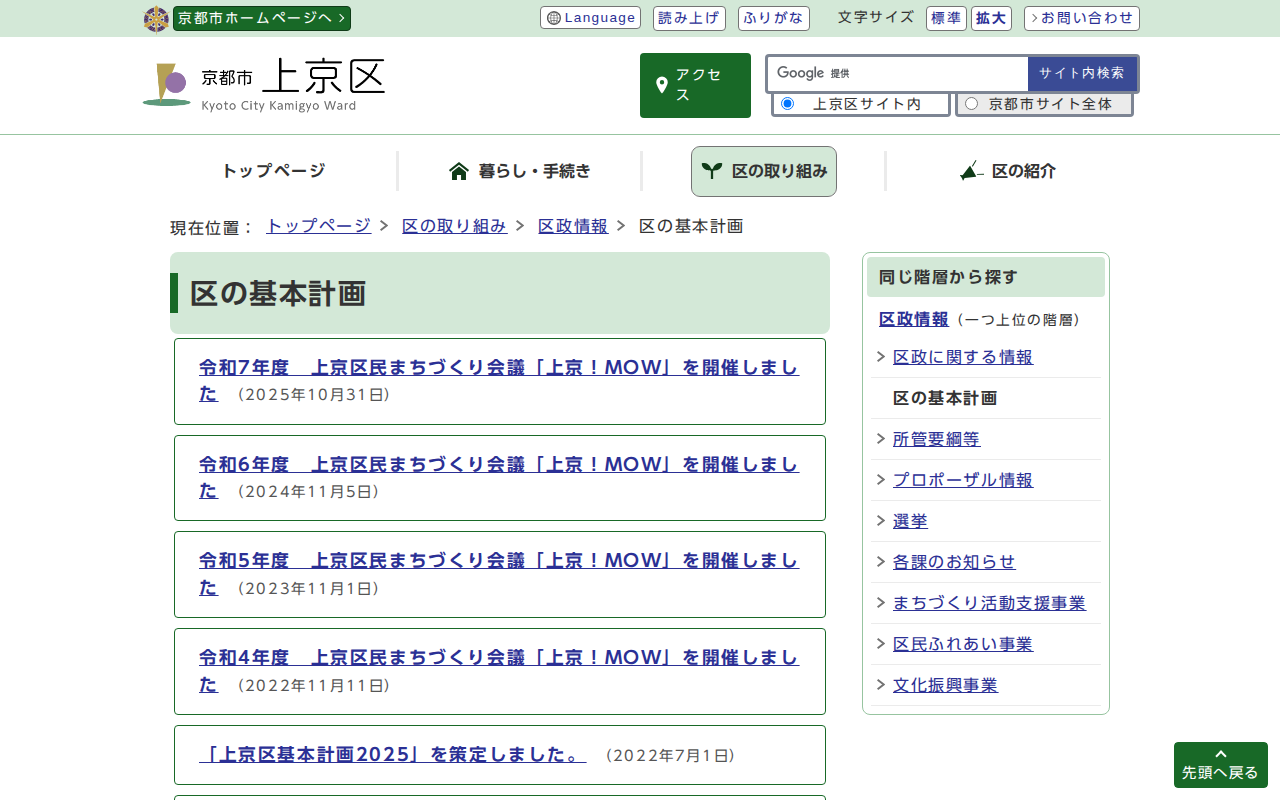The width and height of the screenshot is (1280, 800).
Task: Click the Kamigyo Ward logo
Action: (x=166, y=85)
